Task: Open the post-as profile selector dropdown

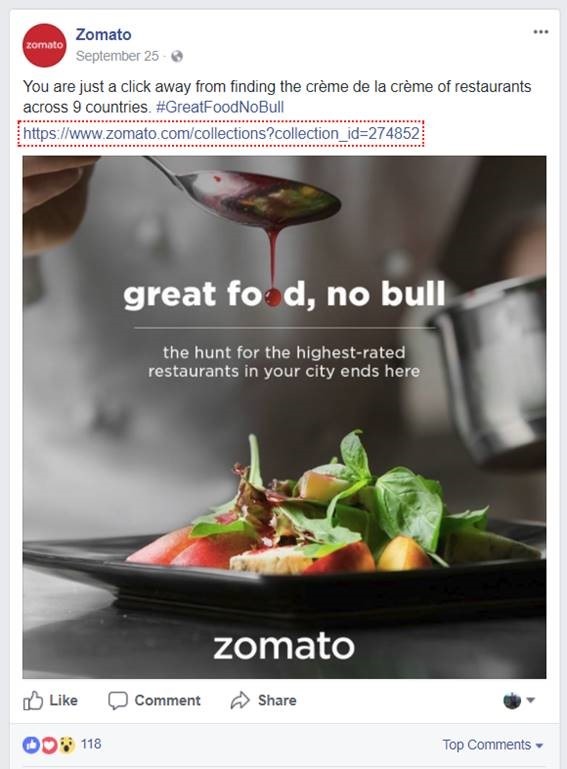Action: coord(518,700)
